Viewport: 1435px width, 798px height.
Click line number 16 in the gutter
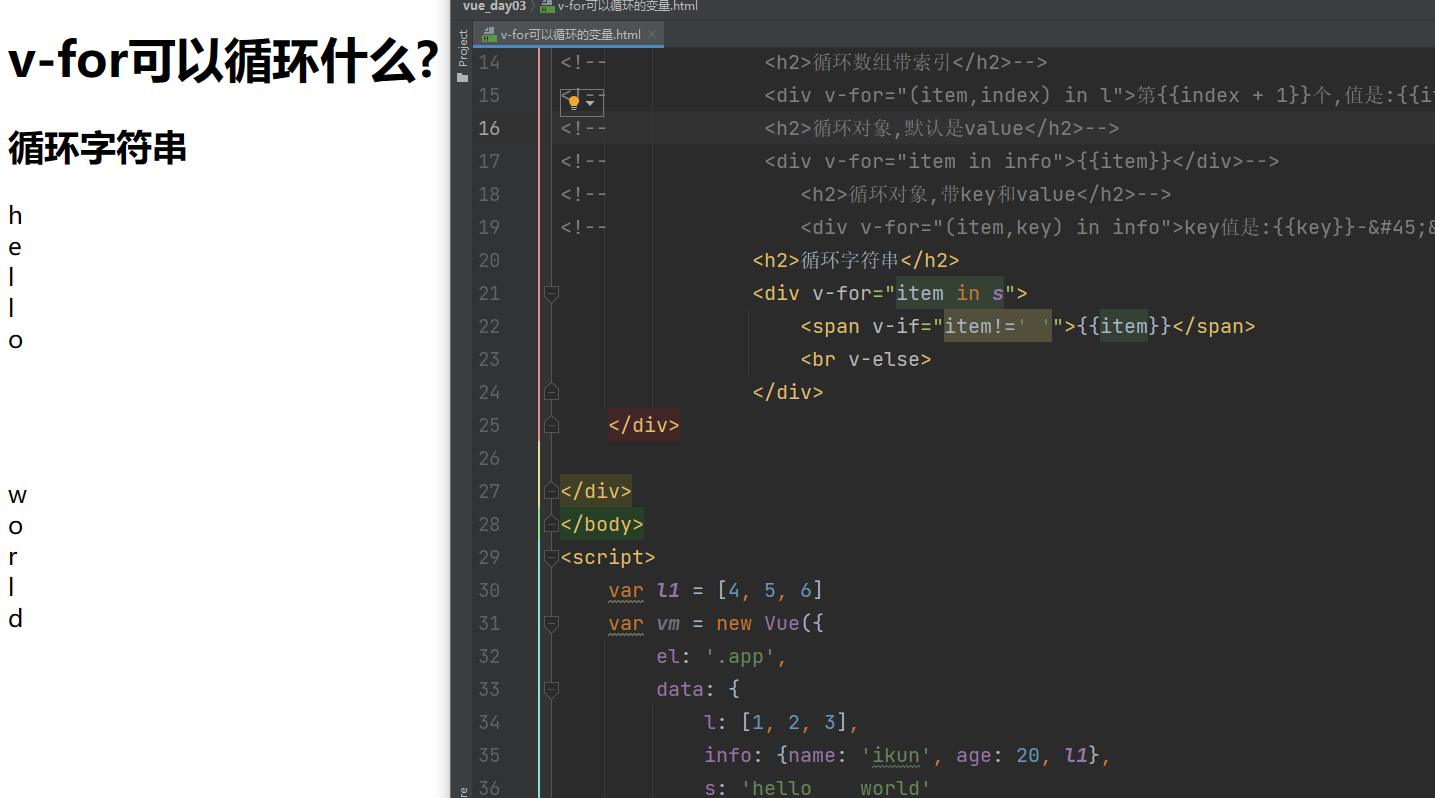coord(489,128)
